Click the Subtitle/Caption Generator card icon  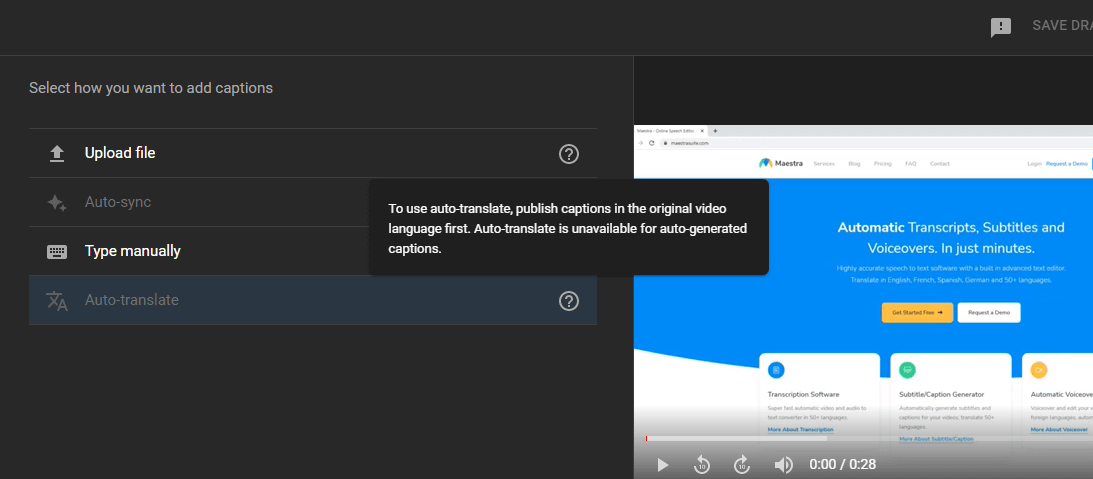(908, 370)
